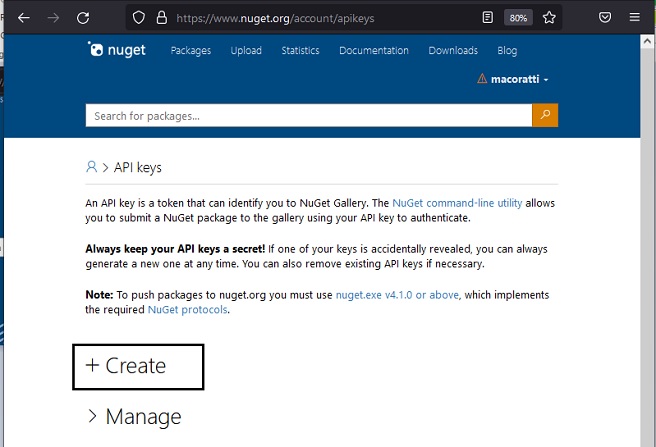Follow the NuGet protocols link
This screenshot has height=447, width=656.
[187, 310]
